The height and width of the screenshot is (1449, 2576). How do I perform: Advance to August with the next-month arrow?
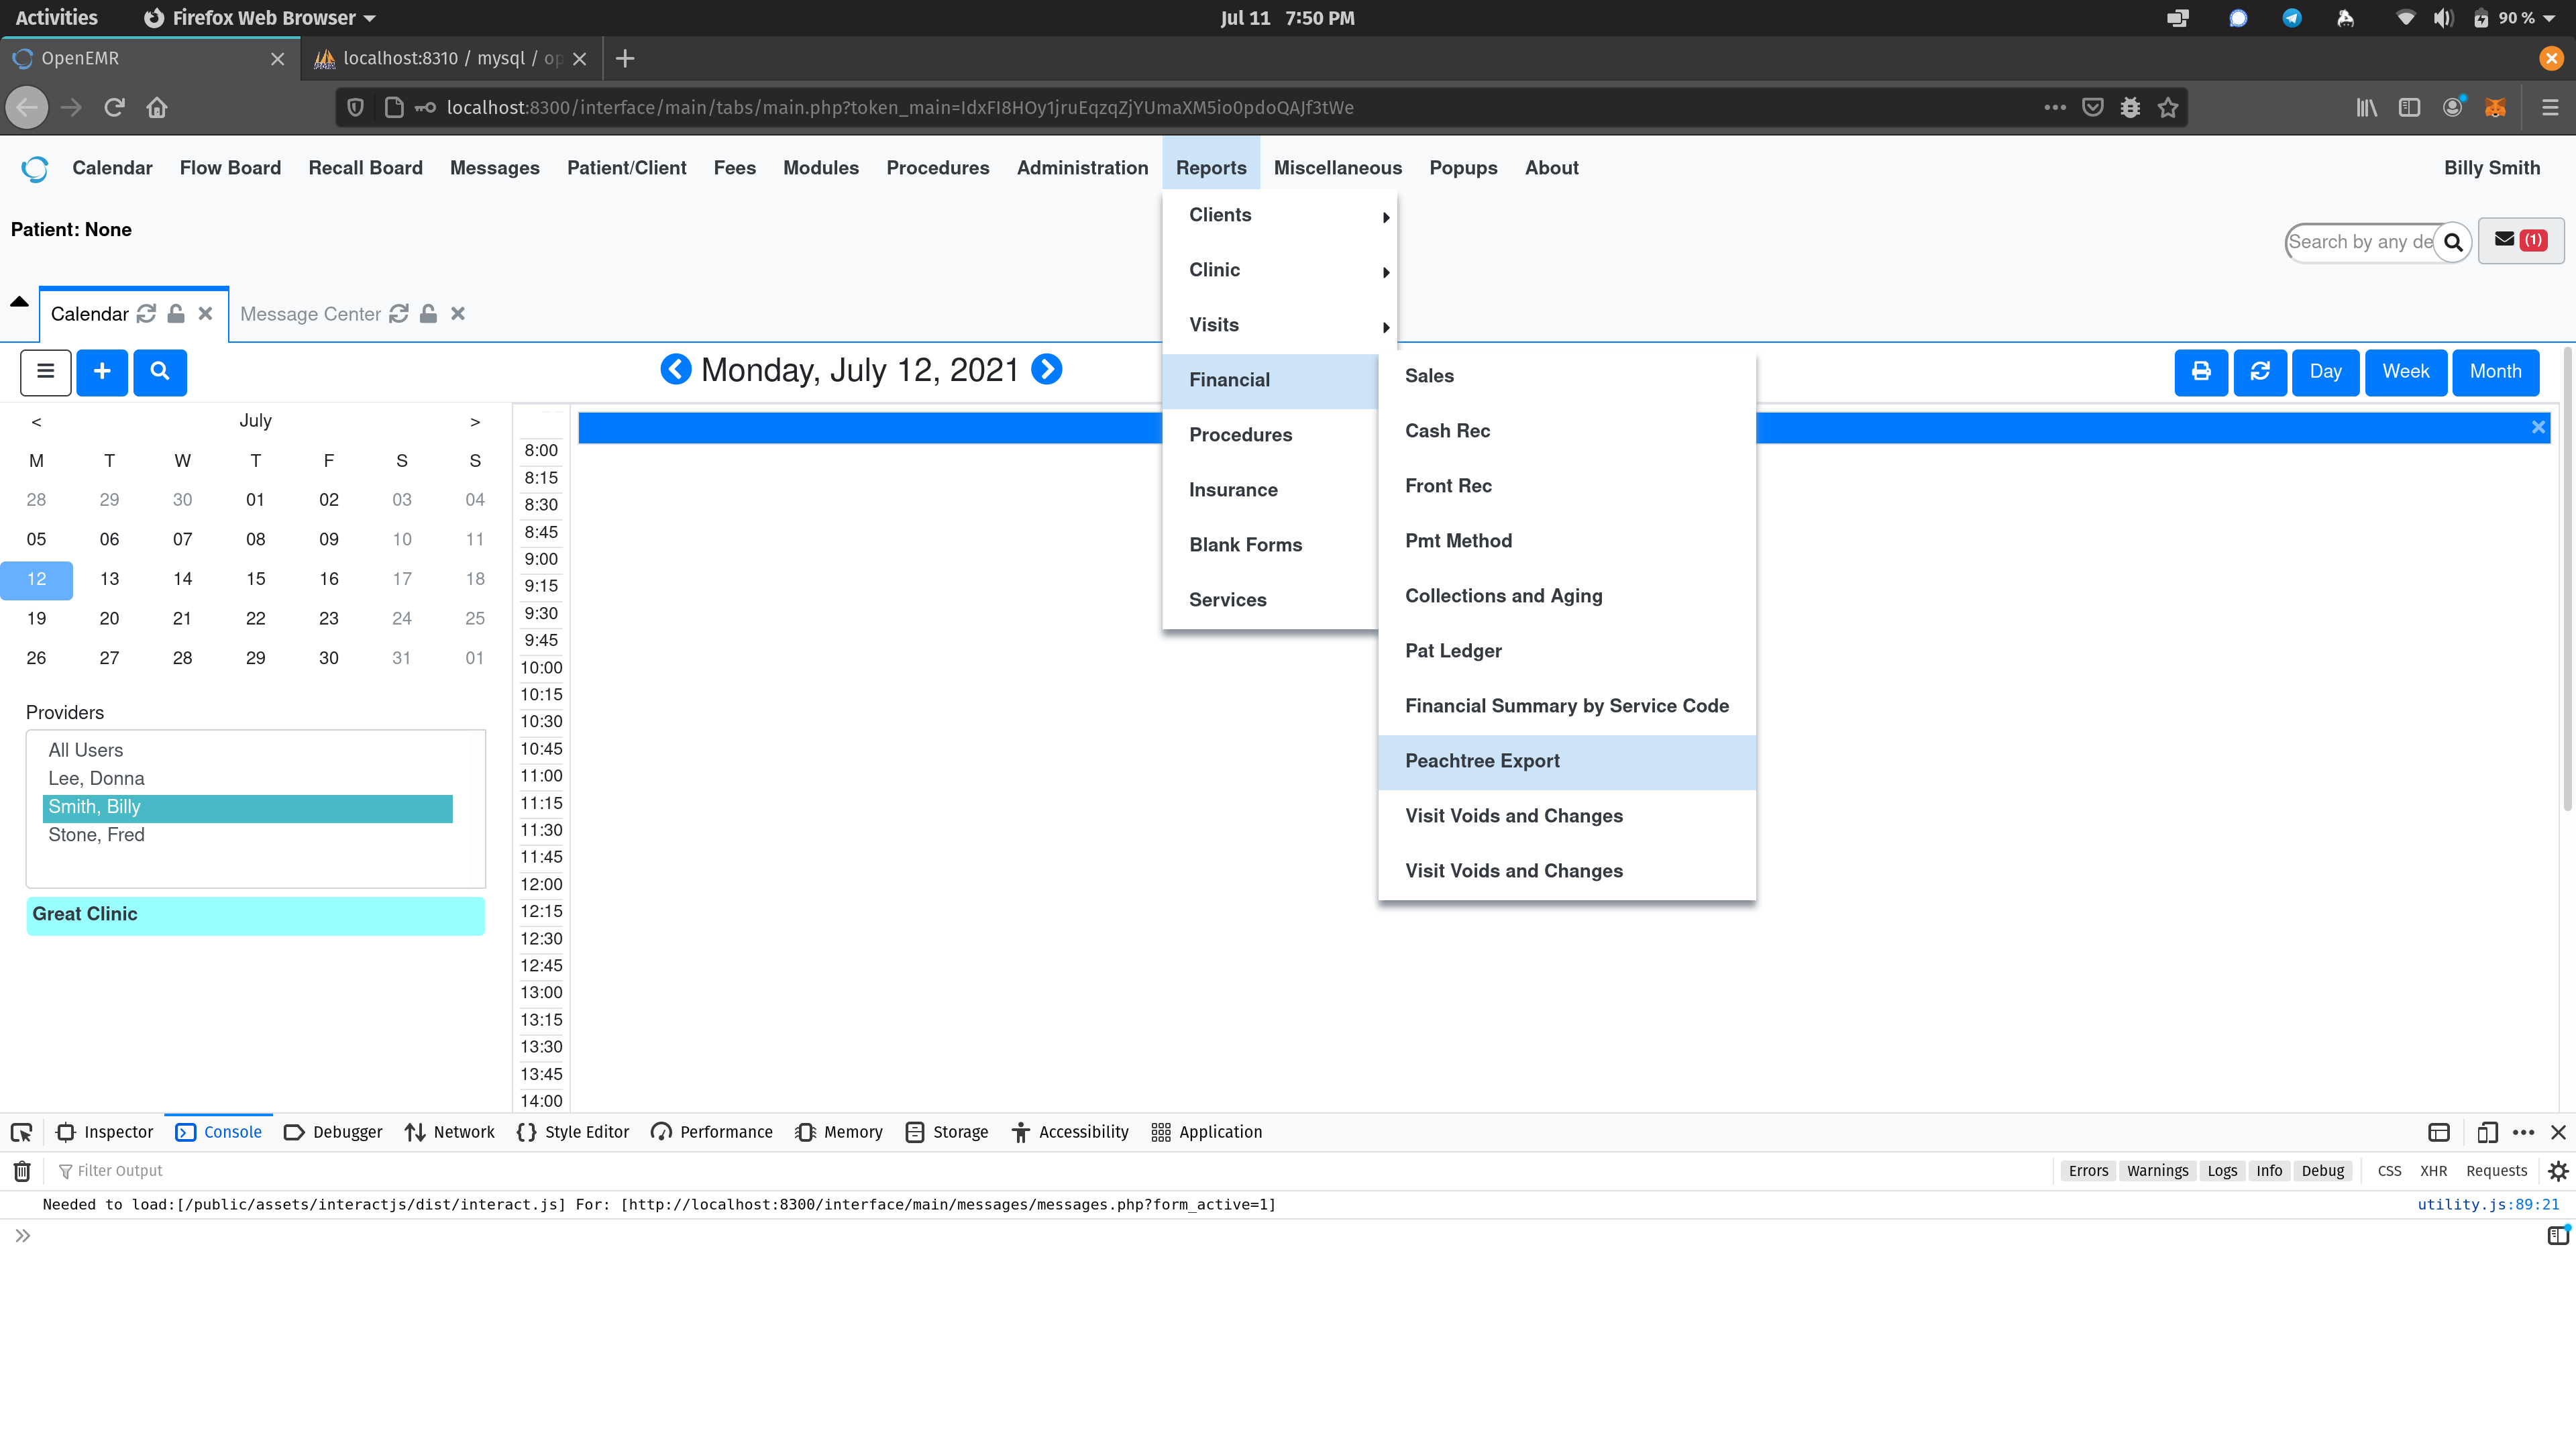[x=474, y=421]
